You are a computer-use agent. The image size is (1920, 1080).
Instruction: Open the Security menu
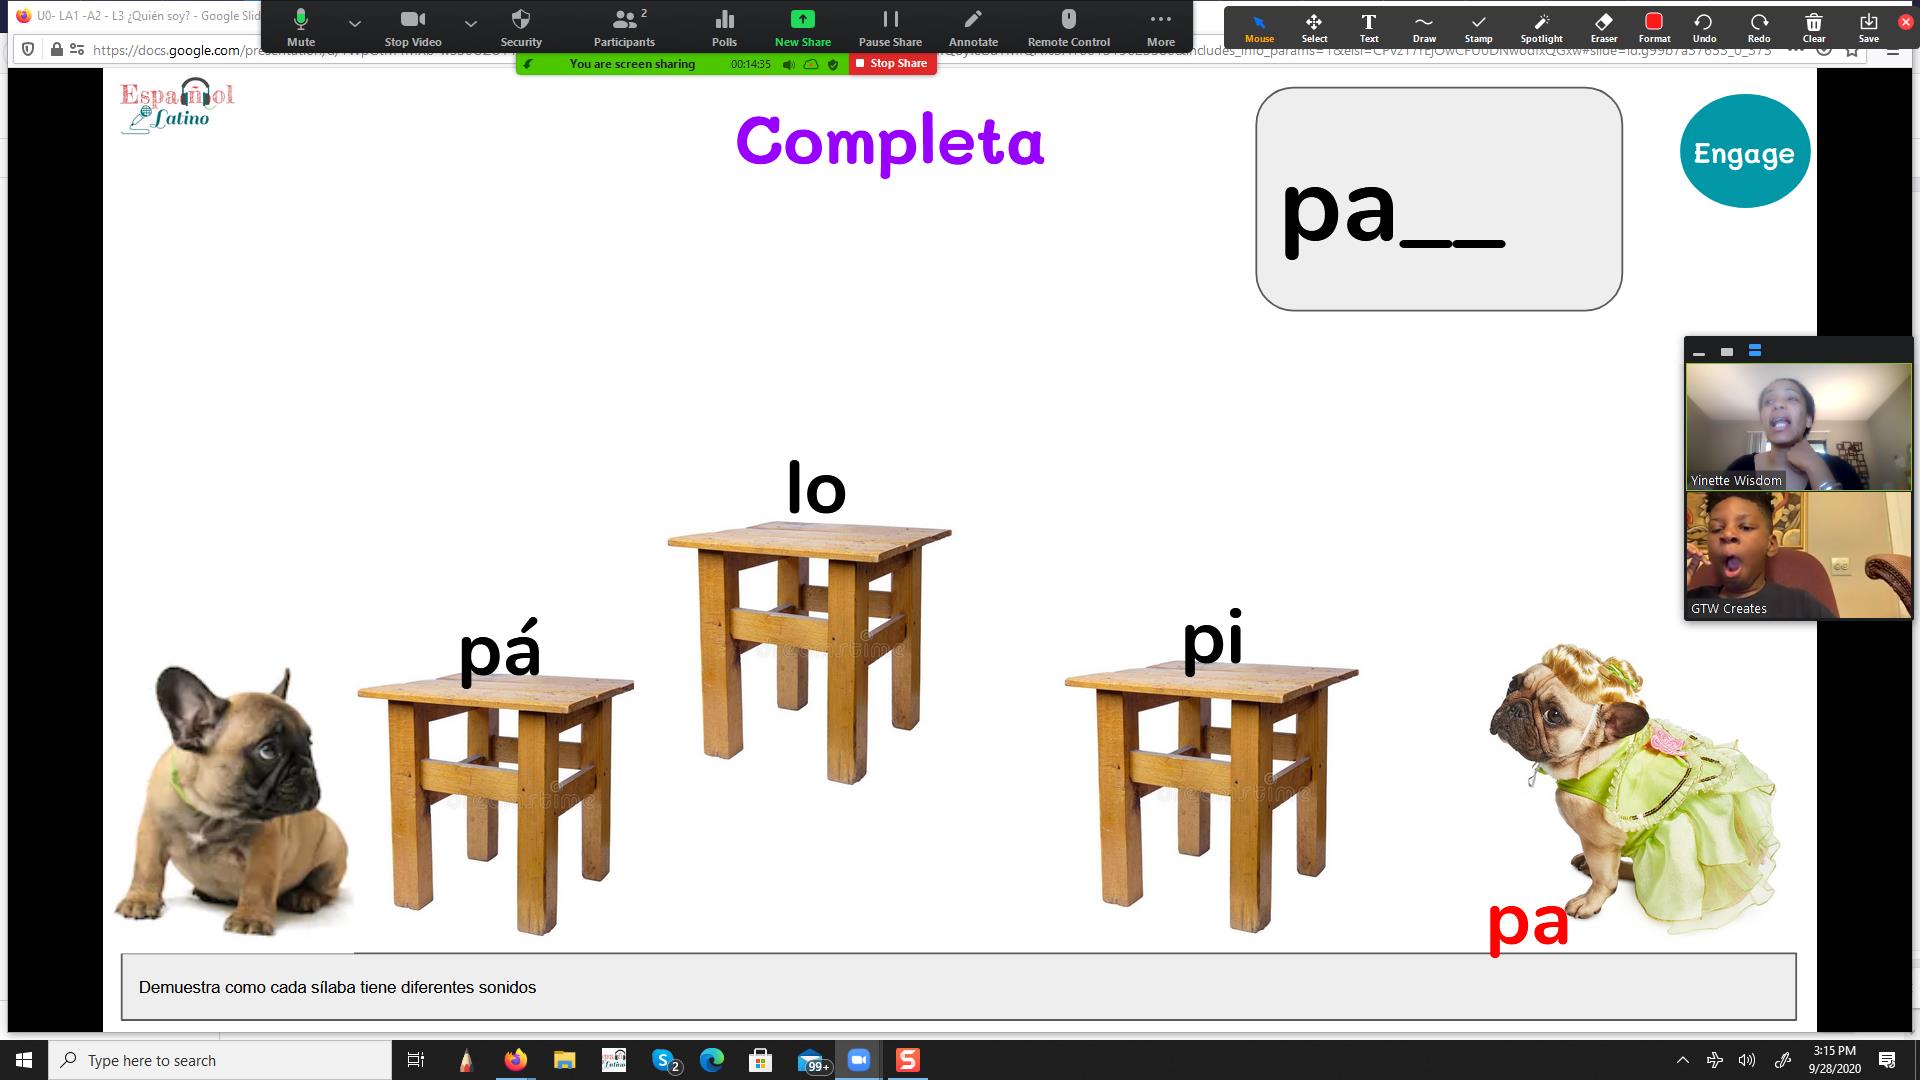[x=521, y=27]
